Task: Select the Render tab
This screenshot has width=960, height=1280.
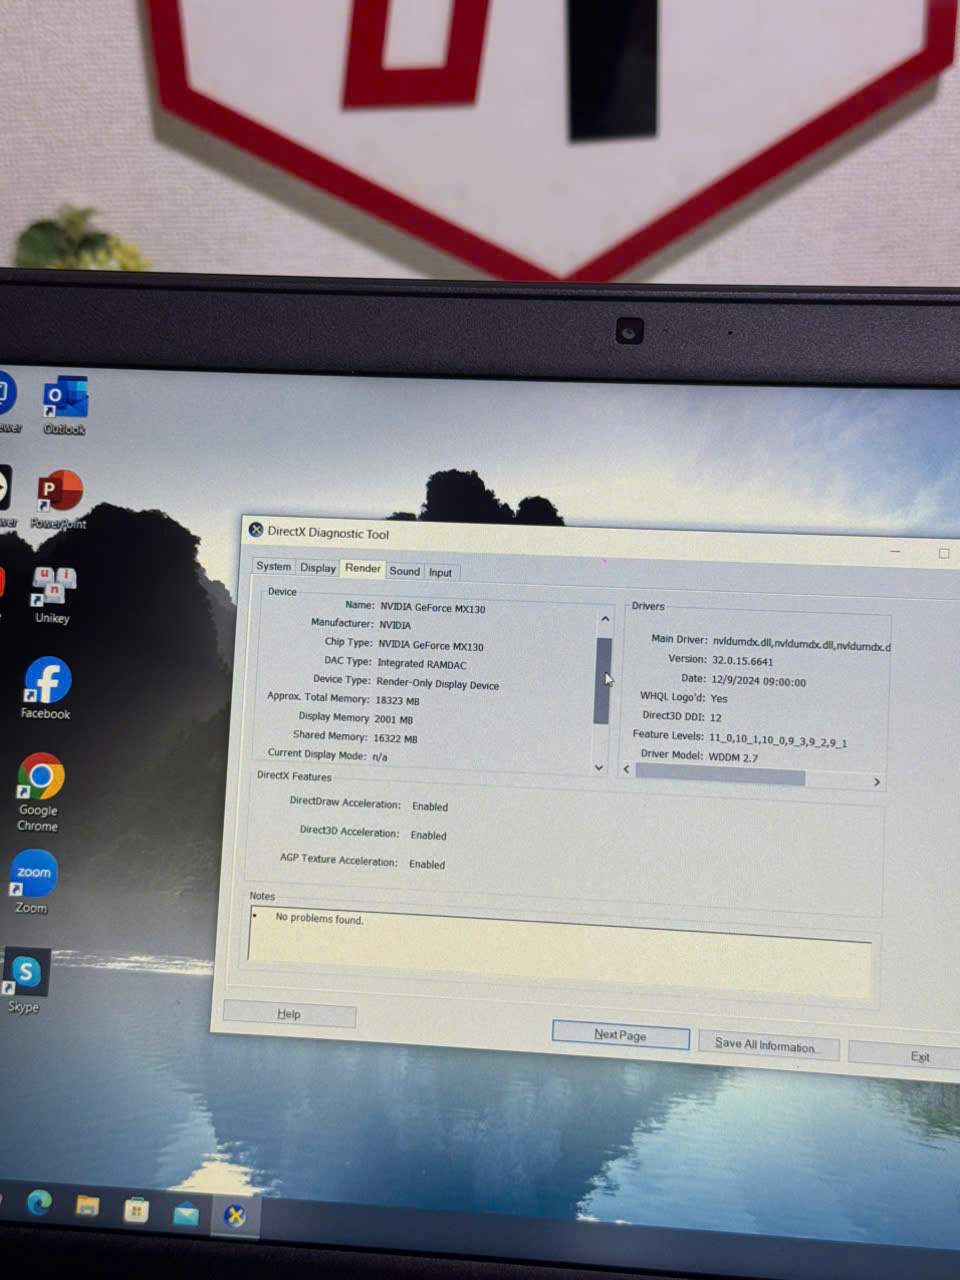Action: click(x=363, y=568)
